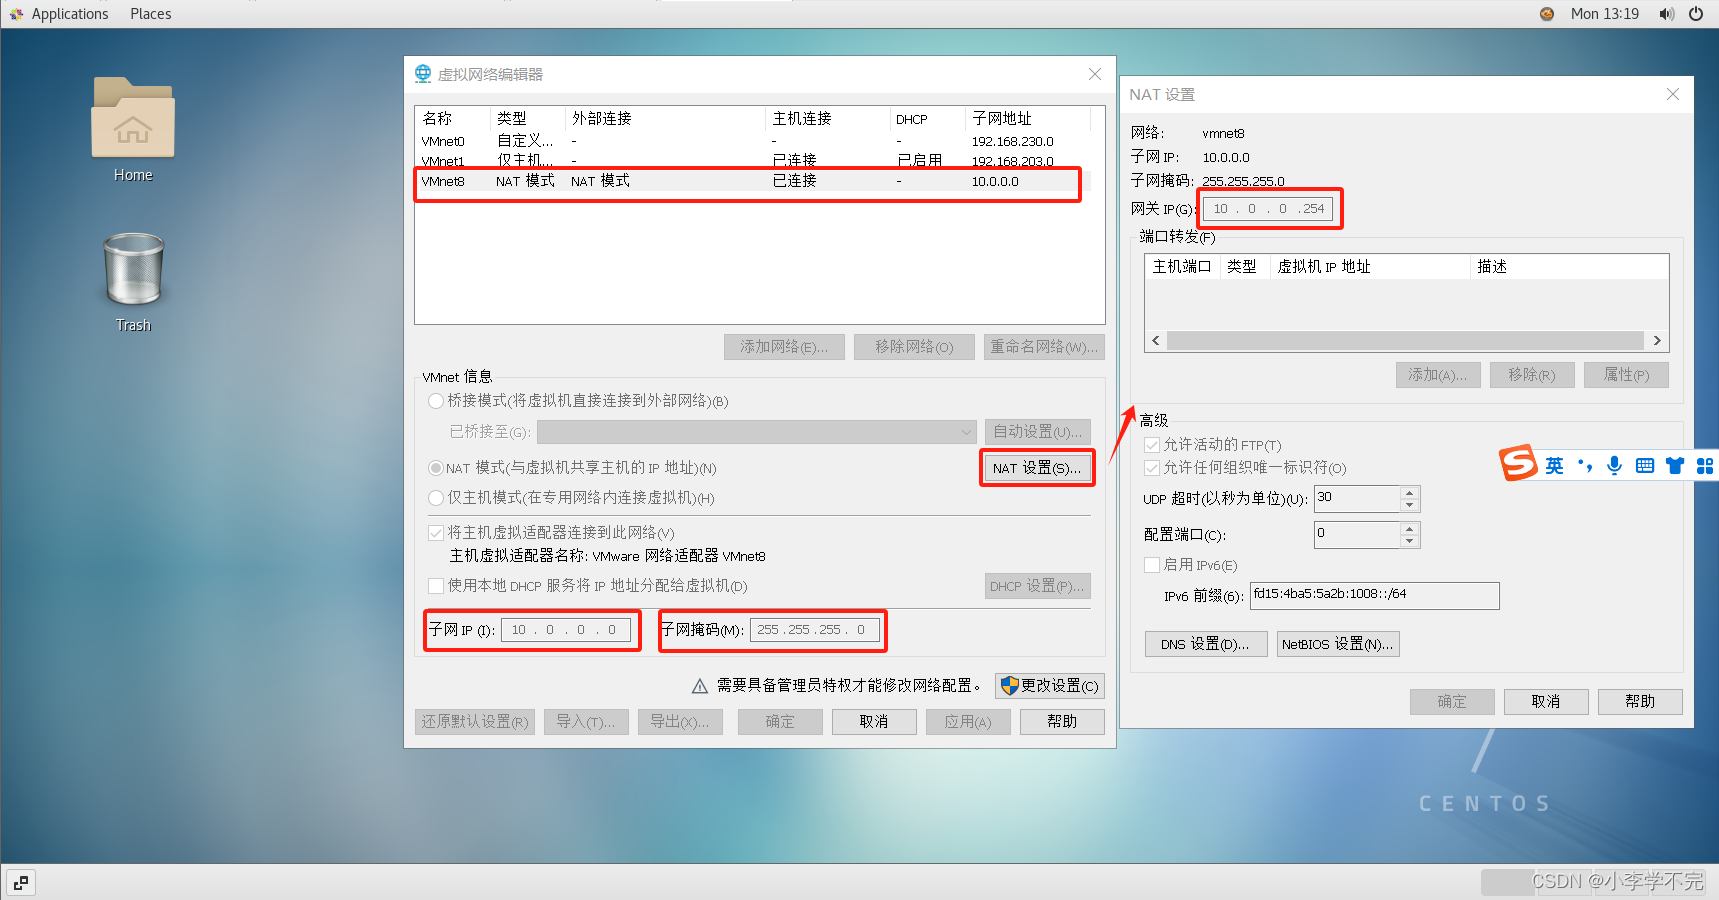This screenshot has width=1719, height=900.
Task: Open the Sogou soft keyboard icon
Action: coord(1645,466)
